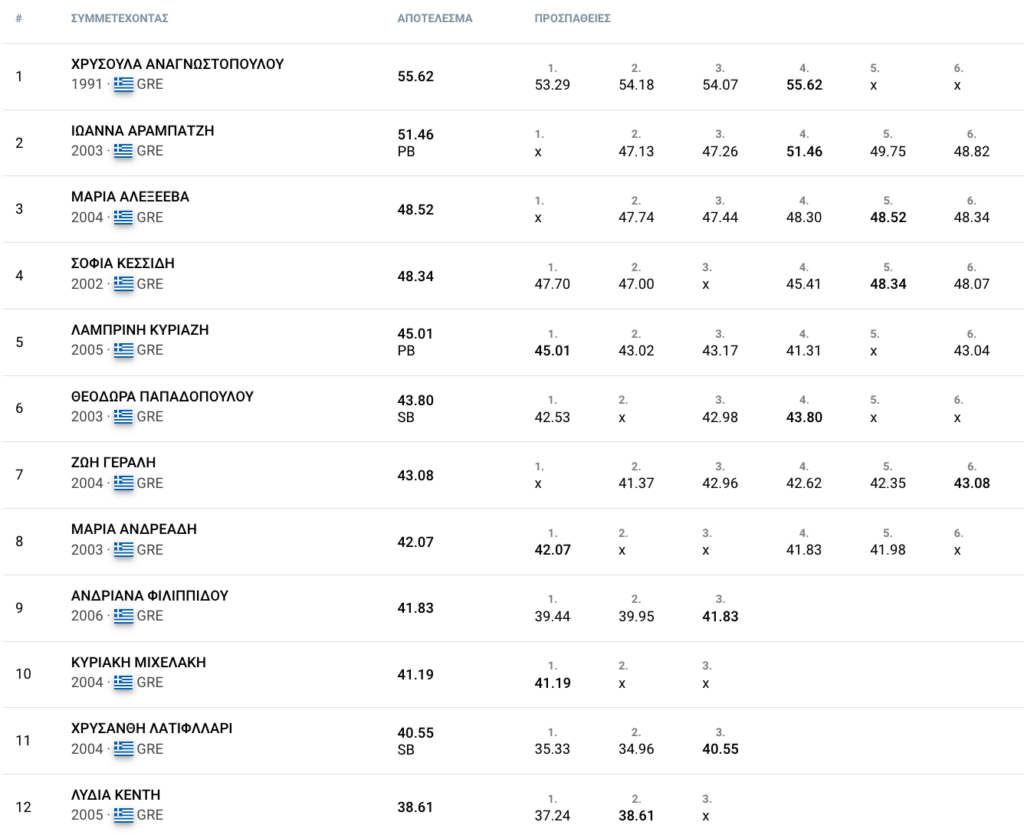The height and width of the screenshot is (835, 1024).
Task: Click the ΑΠΟΤΕΛΕΣΜΑ column header
Action: 434,19
